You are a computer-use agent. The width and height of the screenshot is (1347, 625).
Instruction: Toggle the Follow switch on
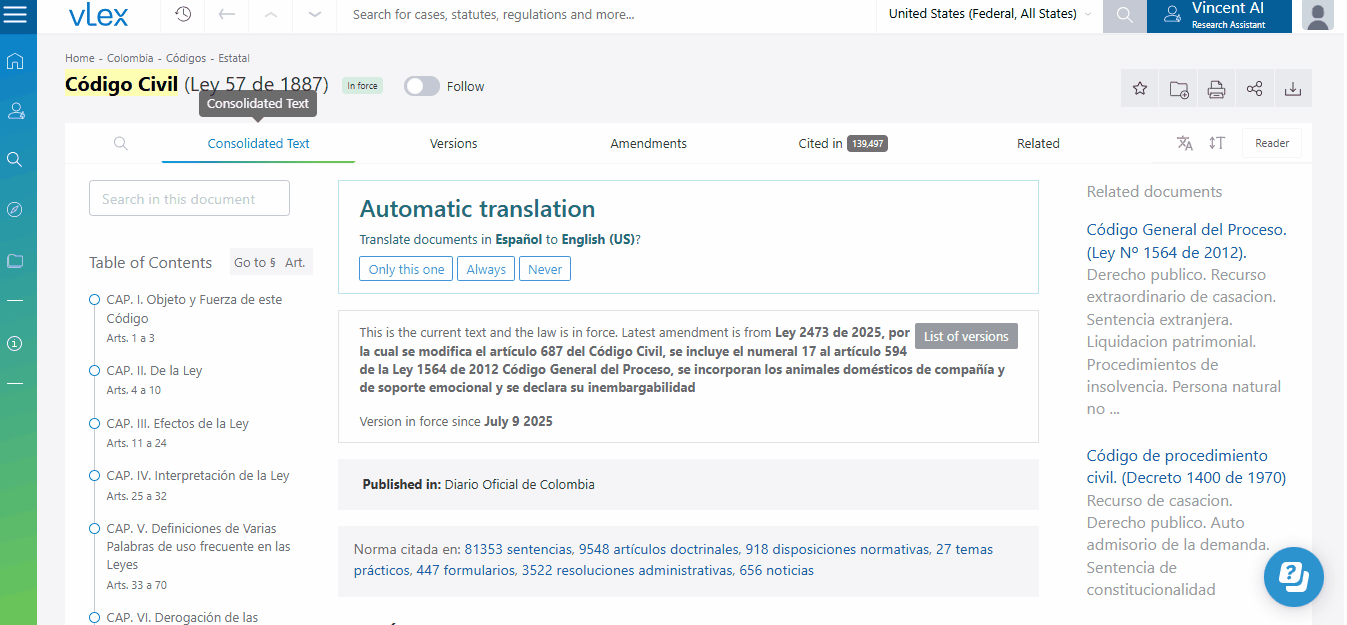pyautogui.click(x=422, y=86)
